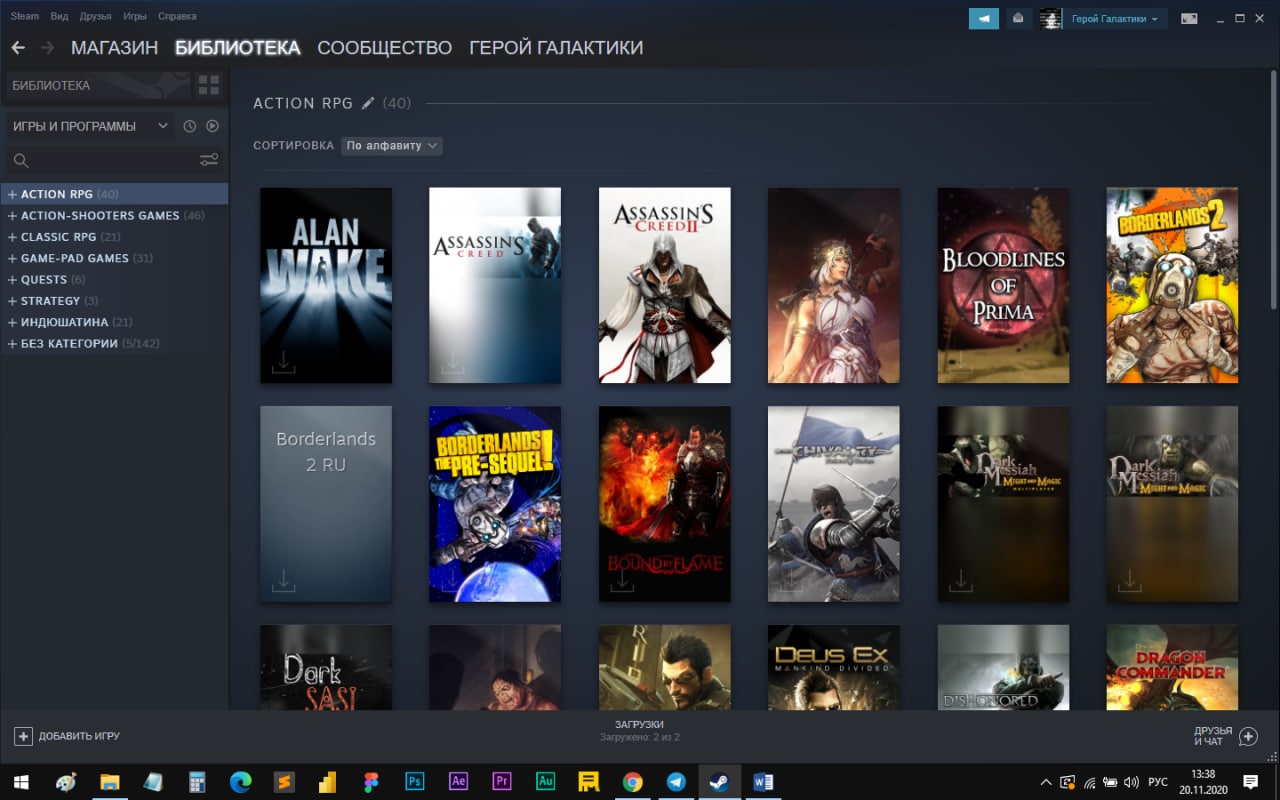Click download icon on Borderlands 2 RU
Screen dimensions: 1280x800
point(283,581)
